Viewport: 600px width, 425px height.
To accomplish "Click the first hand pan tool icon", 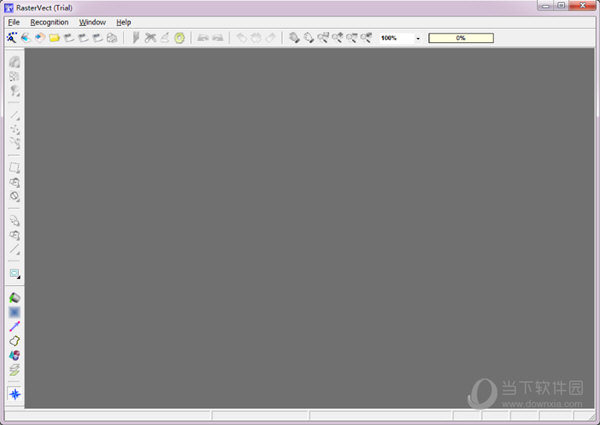I will tap(294, 37).
